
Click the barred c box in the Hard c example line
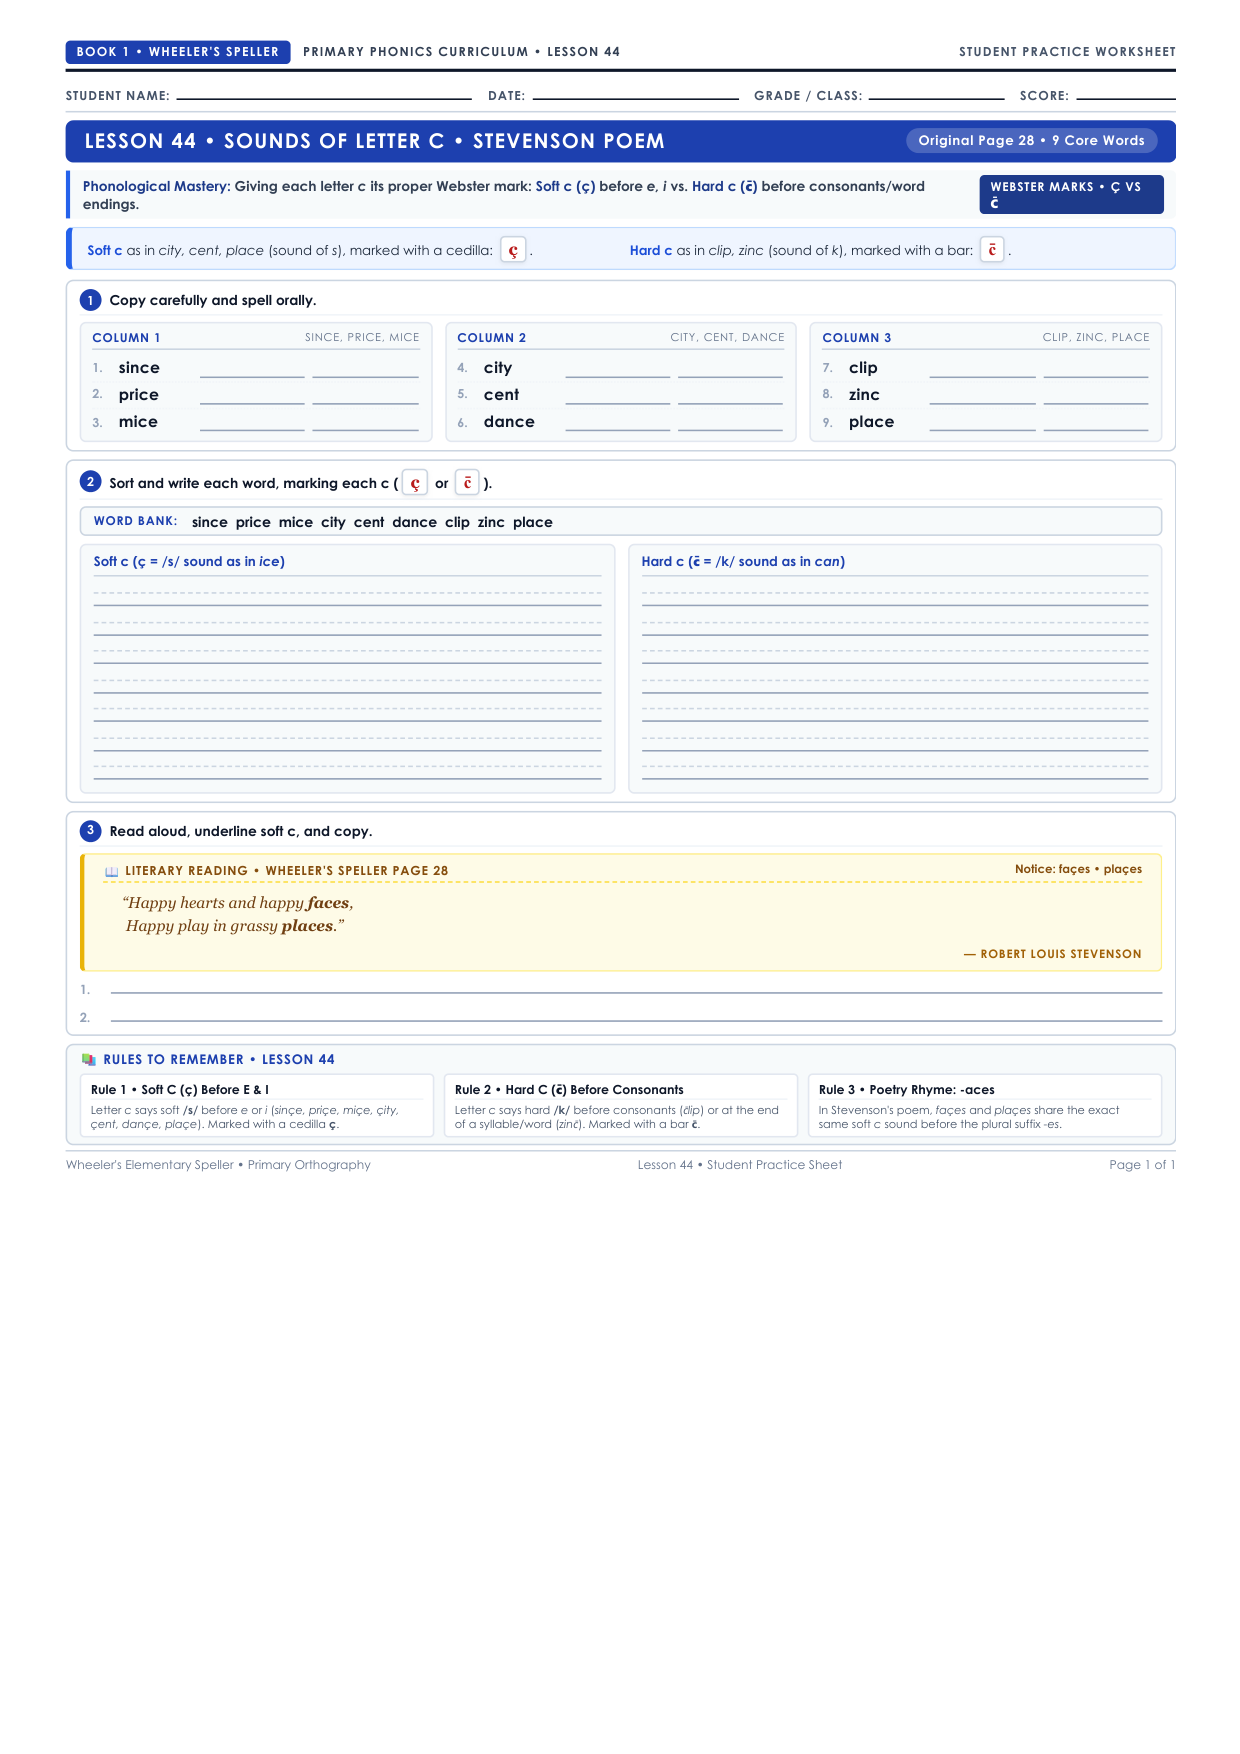[992, 250]
